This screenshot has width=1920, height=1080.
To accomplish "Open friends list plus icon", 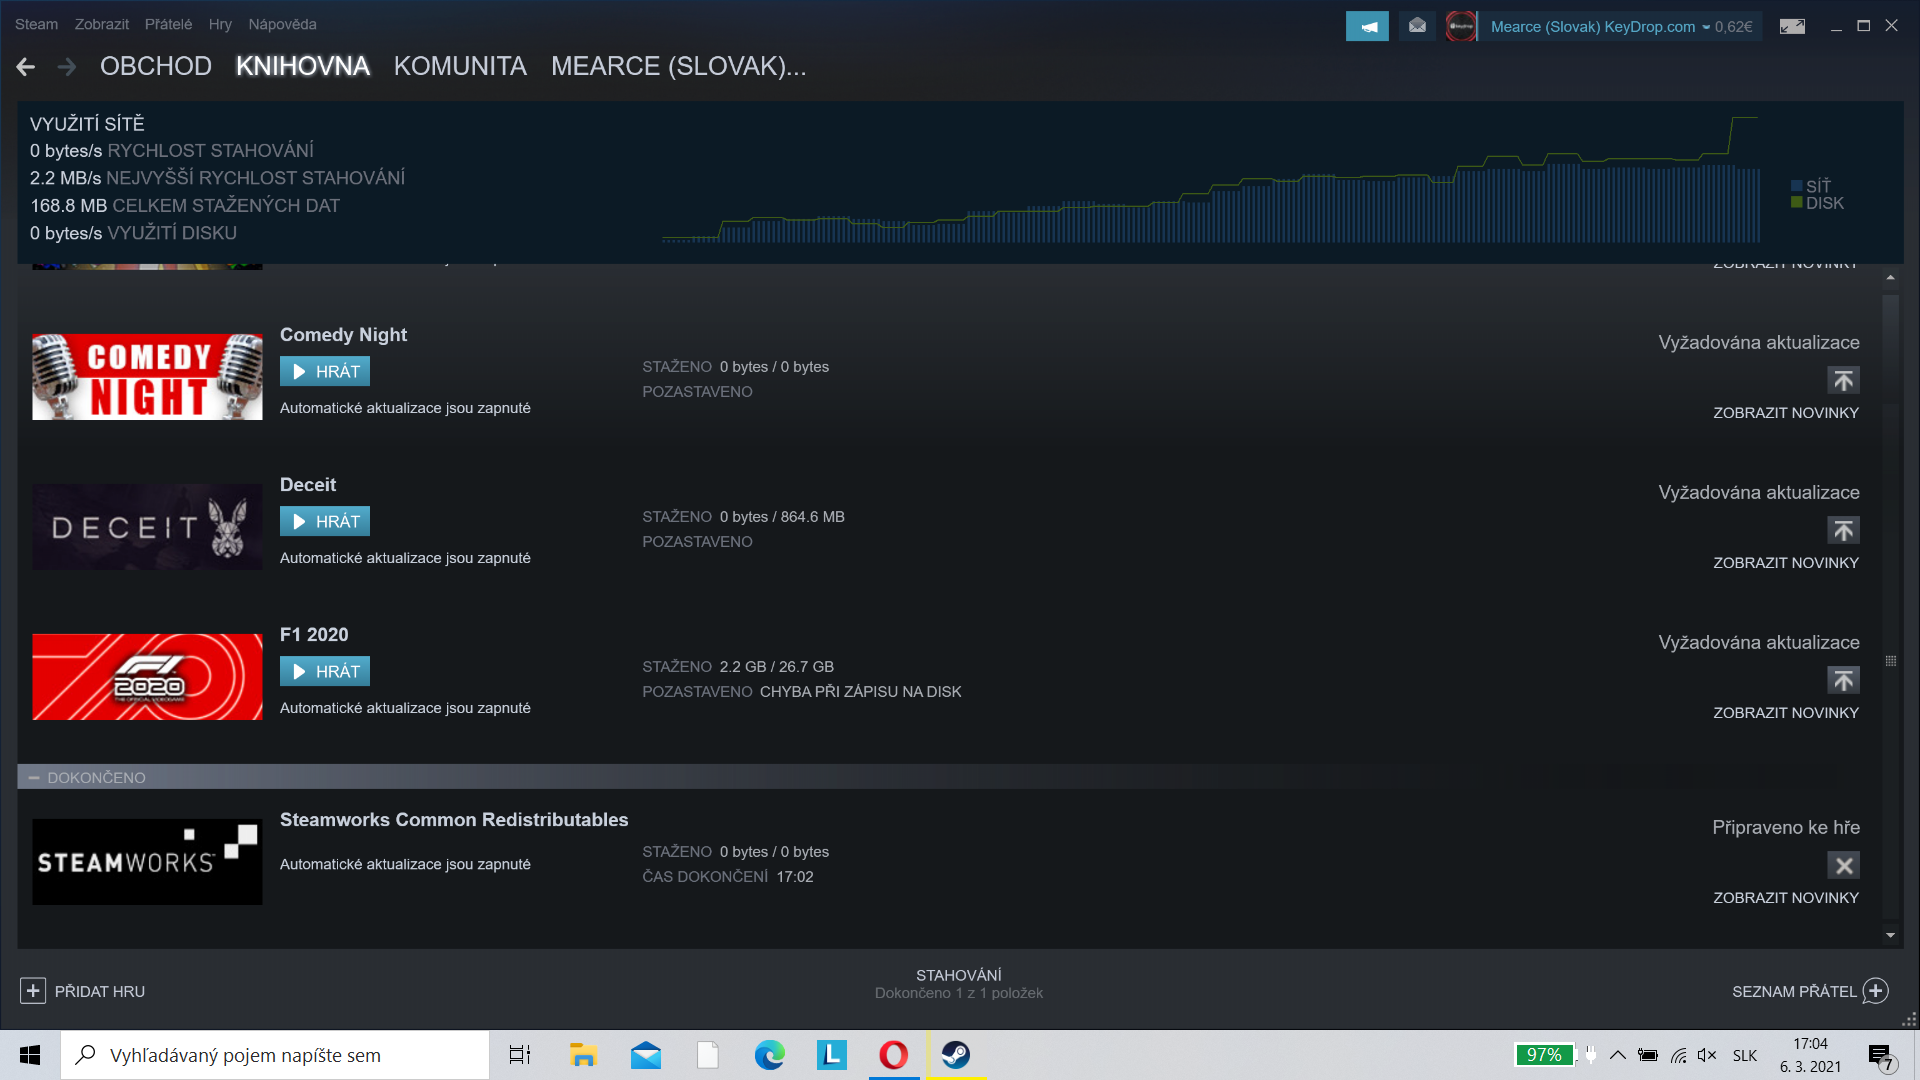I will click(1876, 991).
